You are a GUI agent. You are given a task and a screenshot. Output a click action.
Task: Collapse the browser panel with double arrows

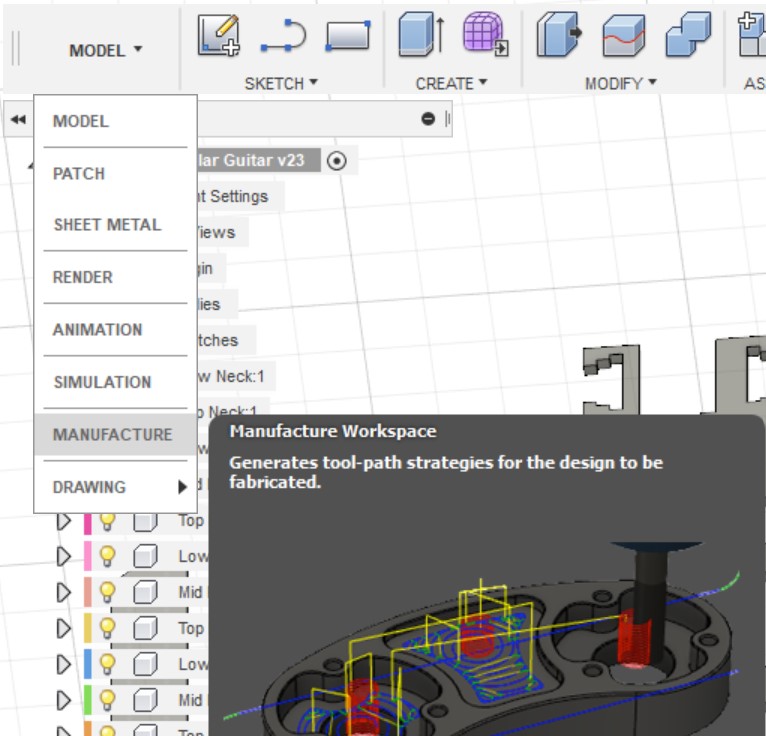(x=18, y=119)
